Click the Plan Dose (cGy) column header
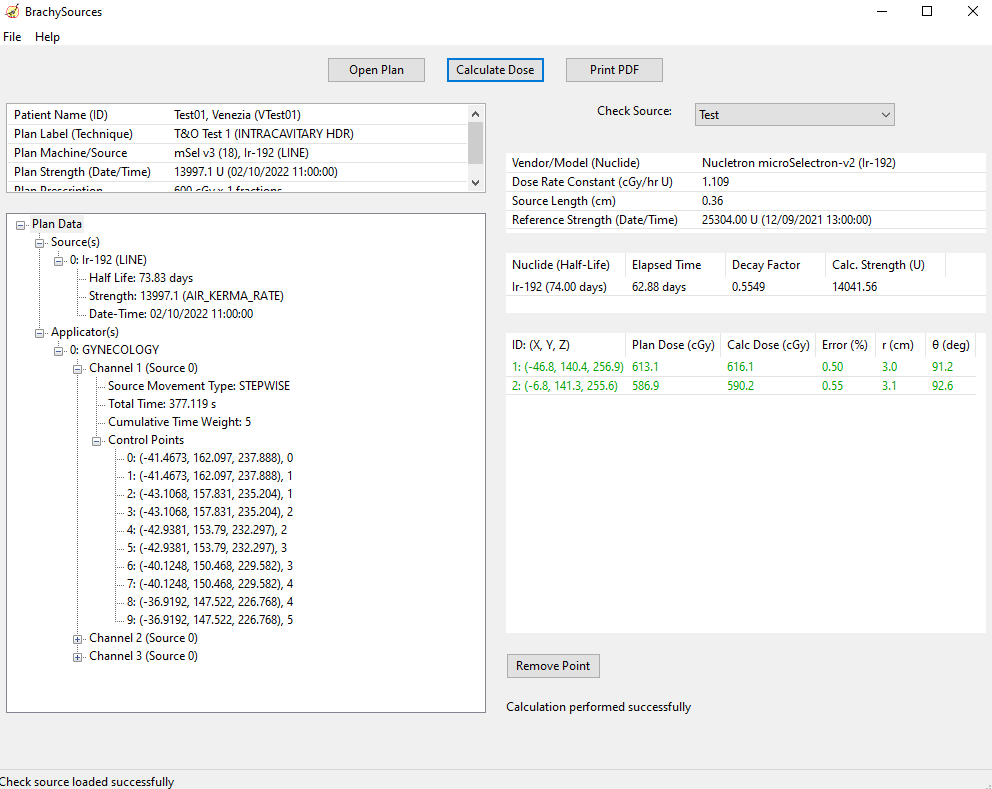The image size is (992, 789). [x=673, y=345]
